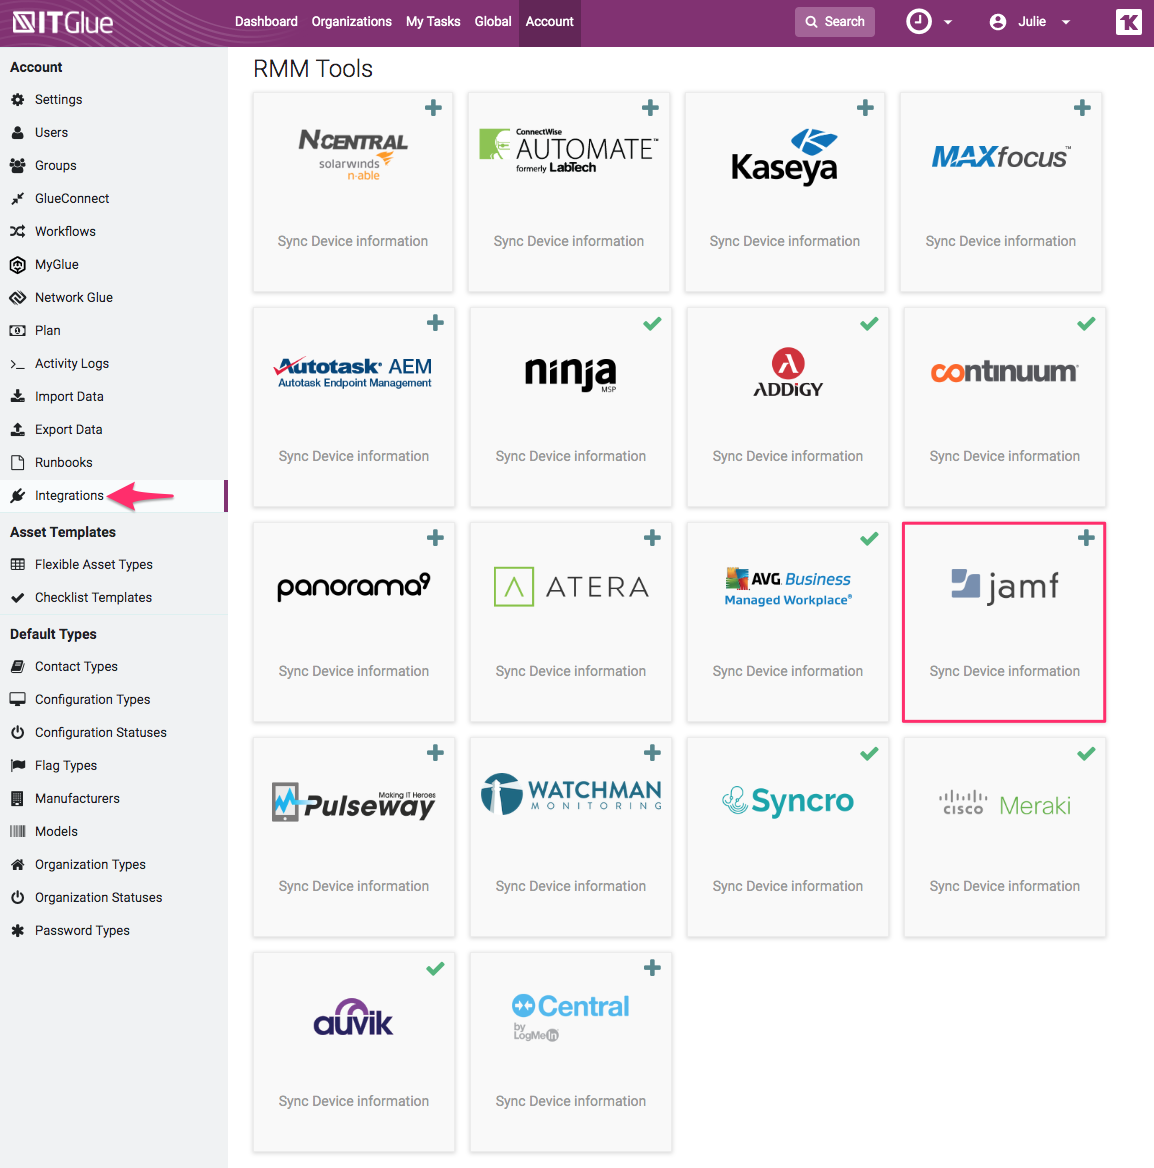Click the checkmark on Auvik card
Viewport: 1154px width, 1168px height.
click(x=435, y=968)
